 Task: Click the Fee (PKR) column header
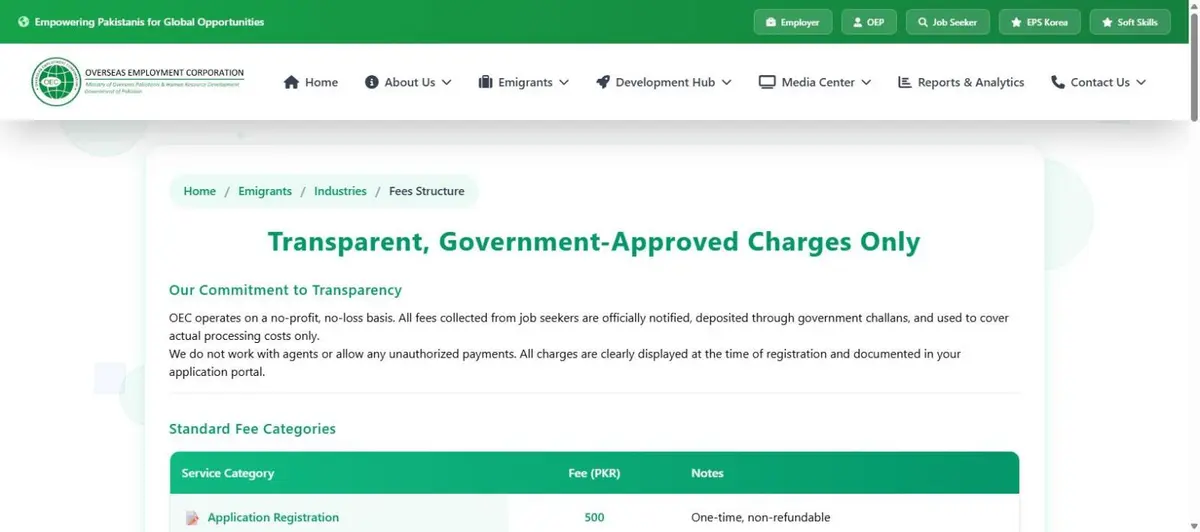point(594,473)
